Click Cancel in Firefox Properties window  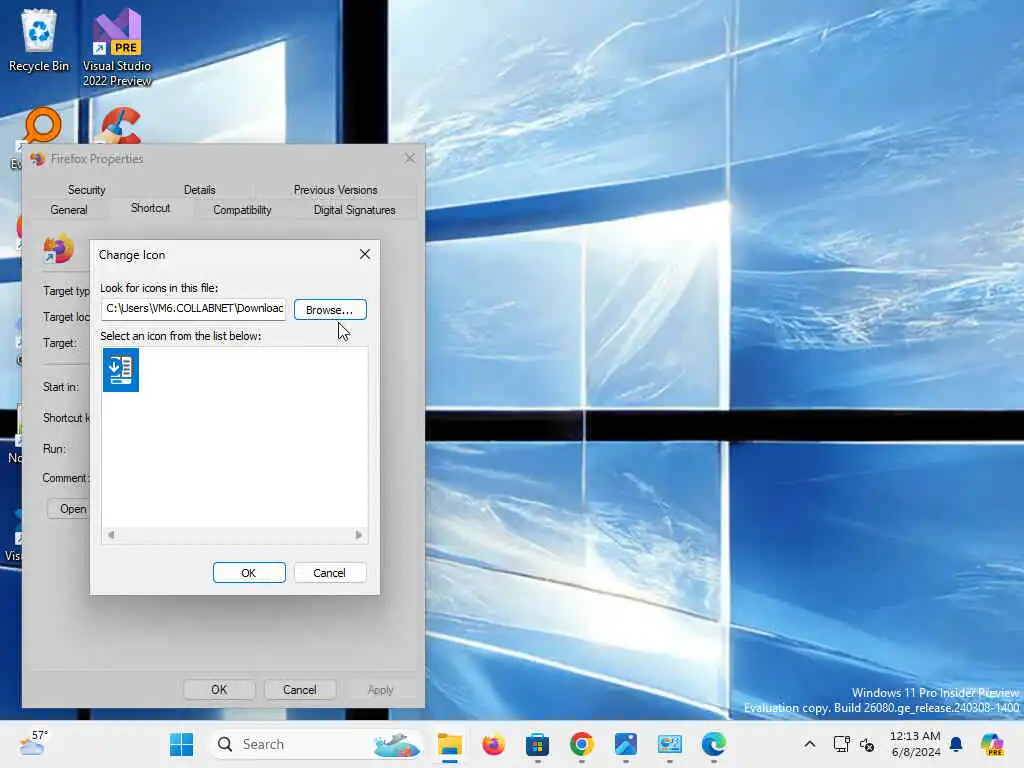[300, 690]
